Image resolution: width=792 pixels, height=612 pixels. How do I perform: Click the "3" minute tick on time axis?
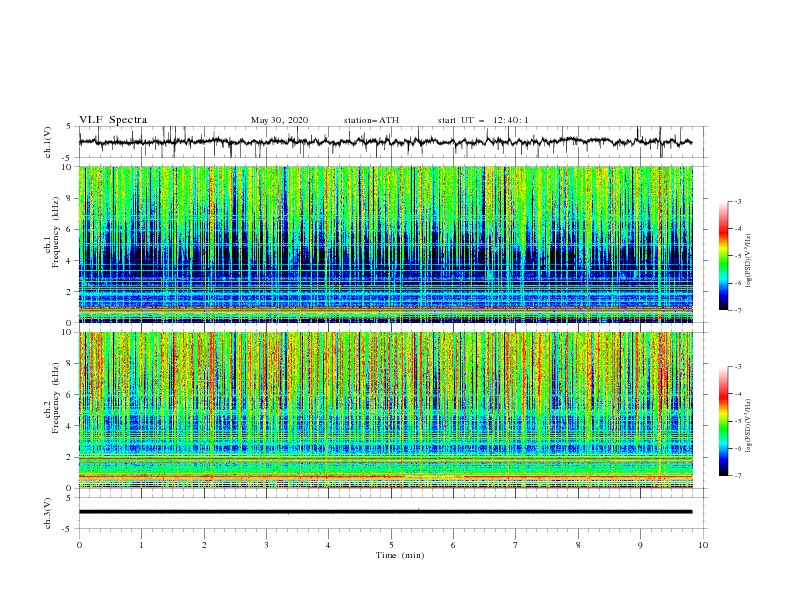point(266,545)
